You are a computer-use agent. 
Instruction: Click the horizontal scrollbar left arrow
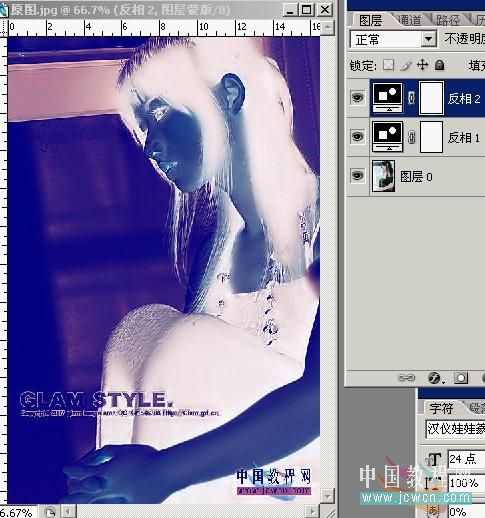[x=69, y=511]
